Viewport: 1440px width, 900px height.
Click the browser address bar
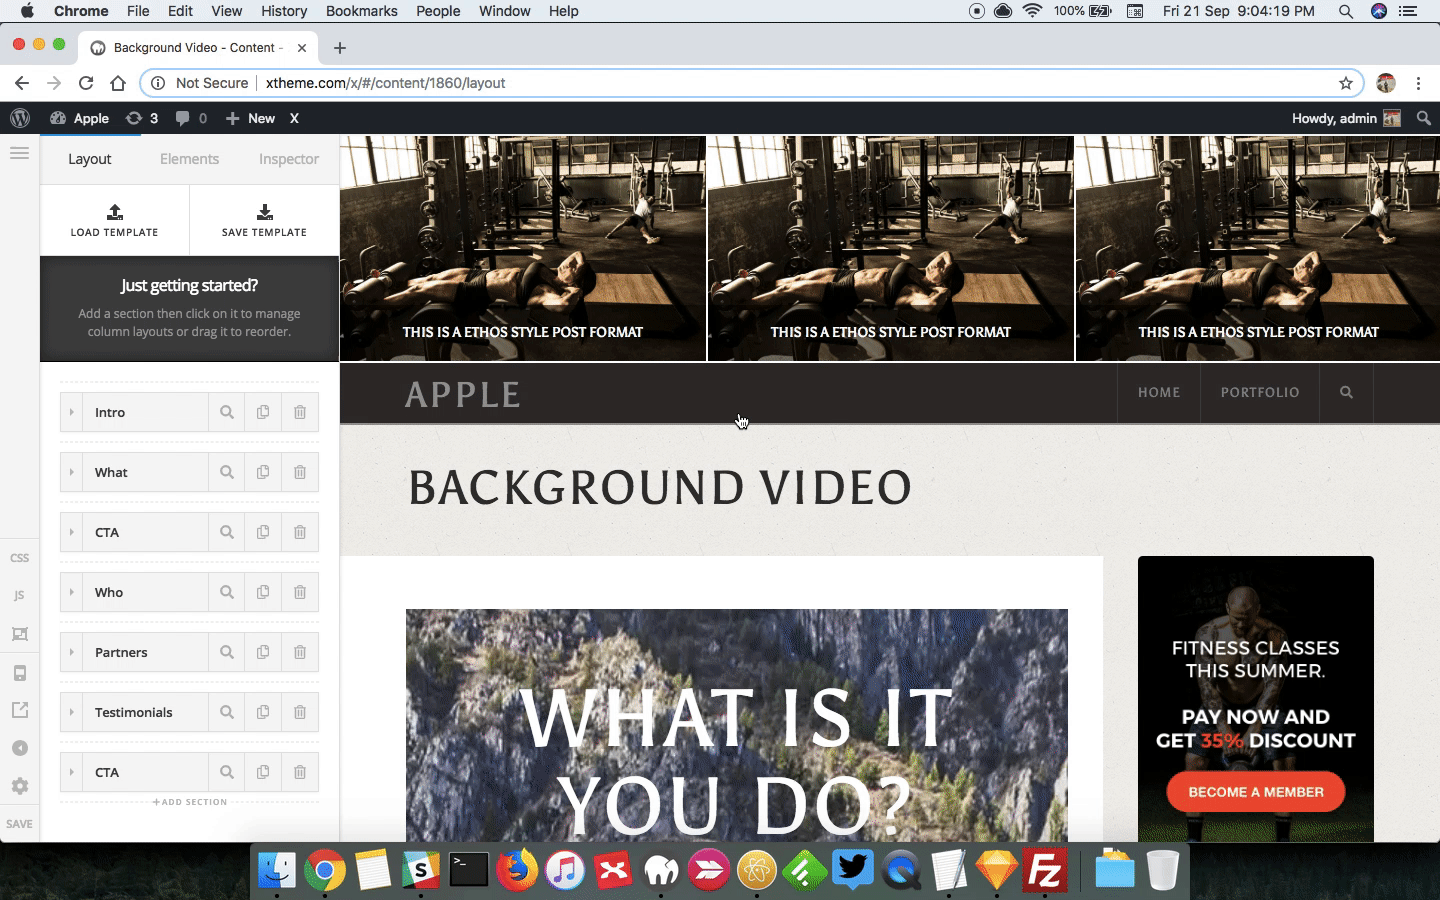coord(750,83)
